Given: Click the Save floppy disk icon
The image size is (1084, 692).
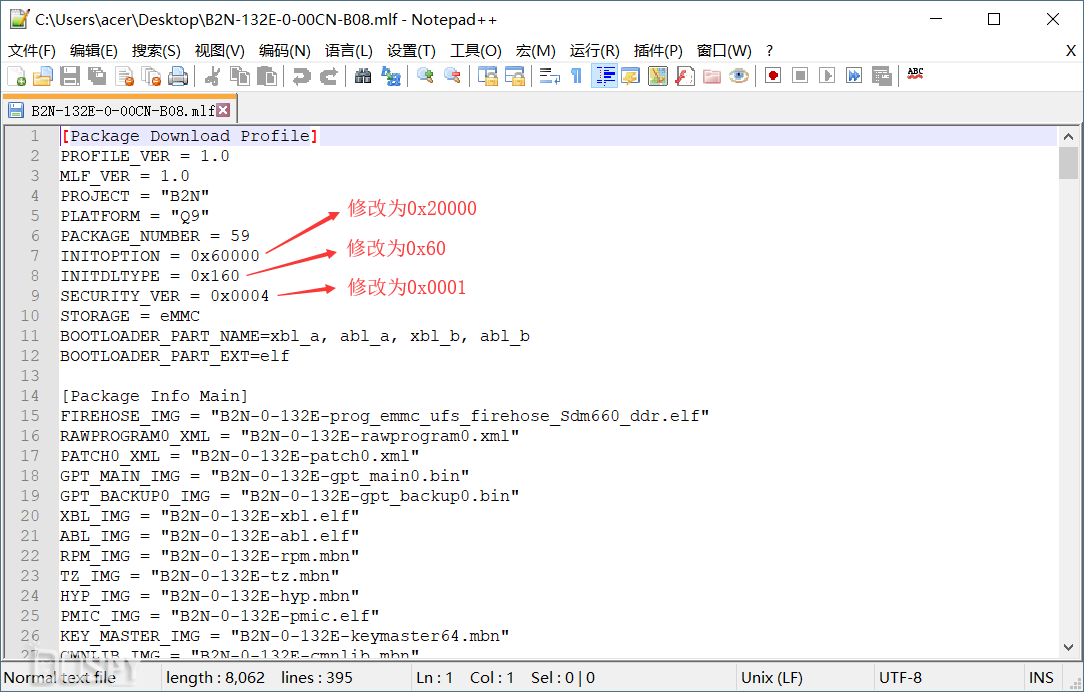Looking at the screenshot, I should [70, 76].
